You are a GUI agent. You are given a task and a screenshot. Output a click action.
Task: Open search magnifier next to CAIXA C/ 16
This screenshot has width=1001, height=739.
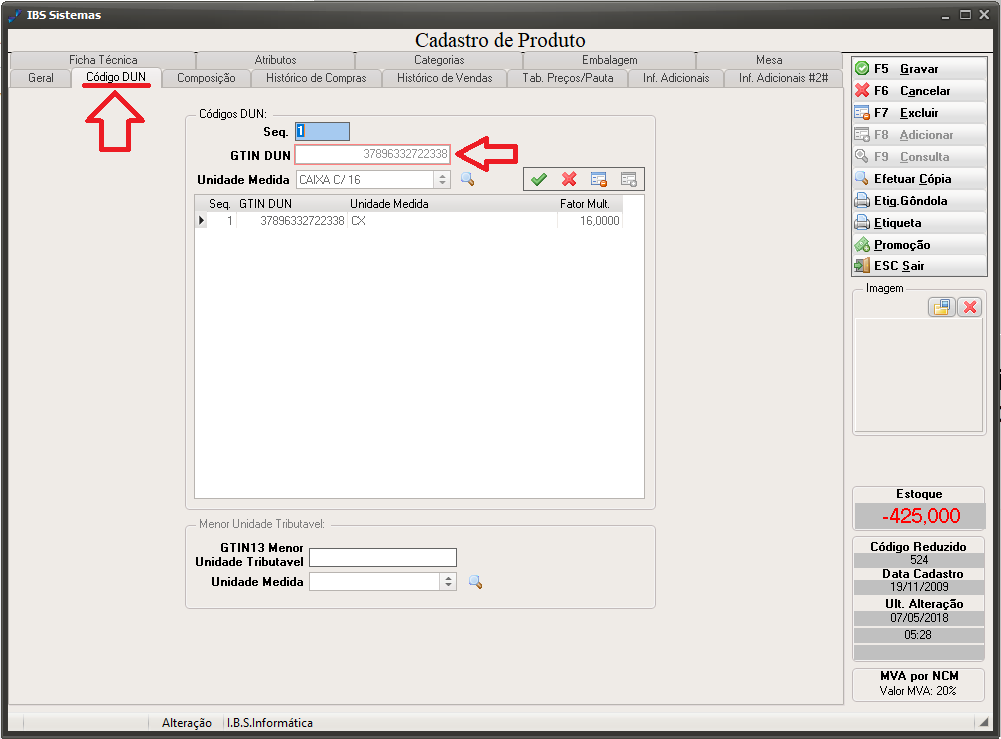click(467, 179)
